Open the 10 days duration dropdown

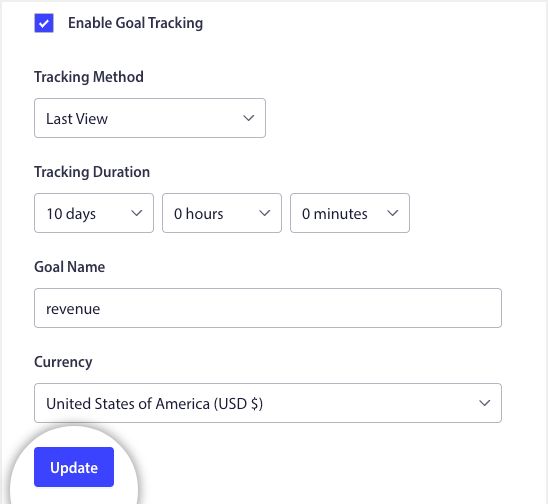[x=94, y=213]
